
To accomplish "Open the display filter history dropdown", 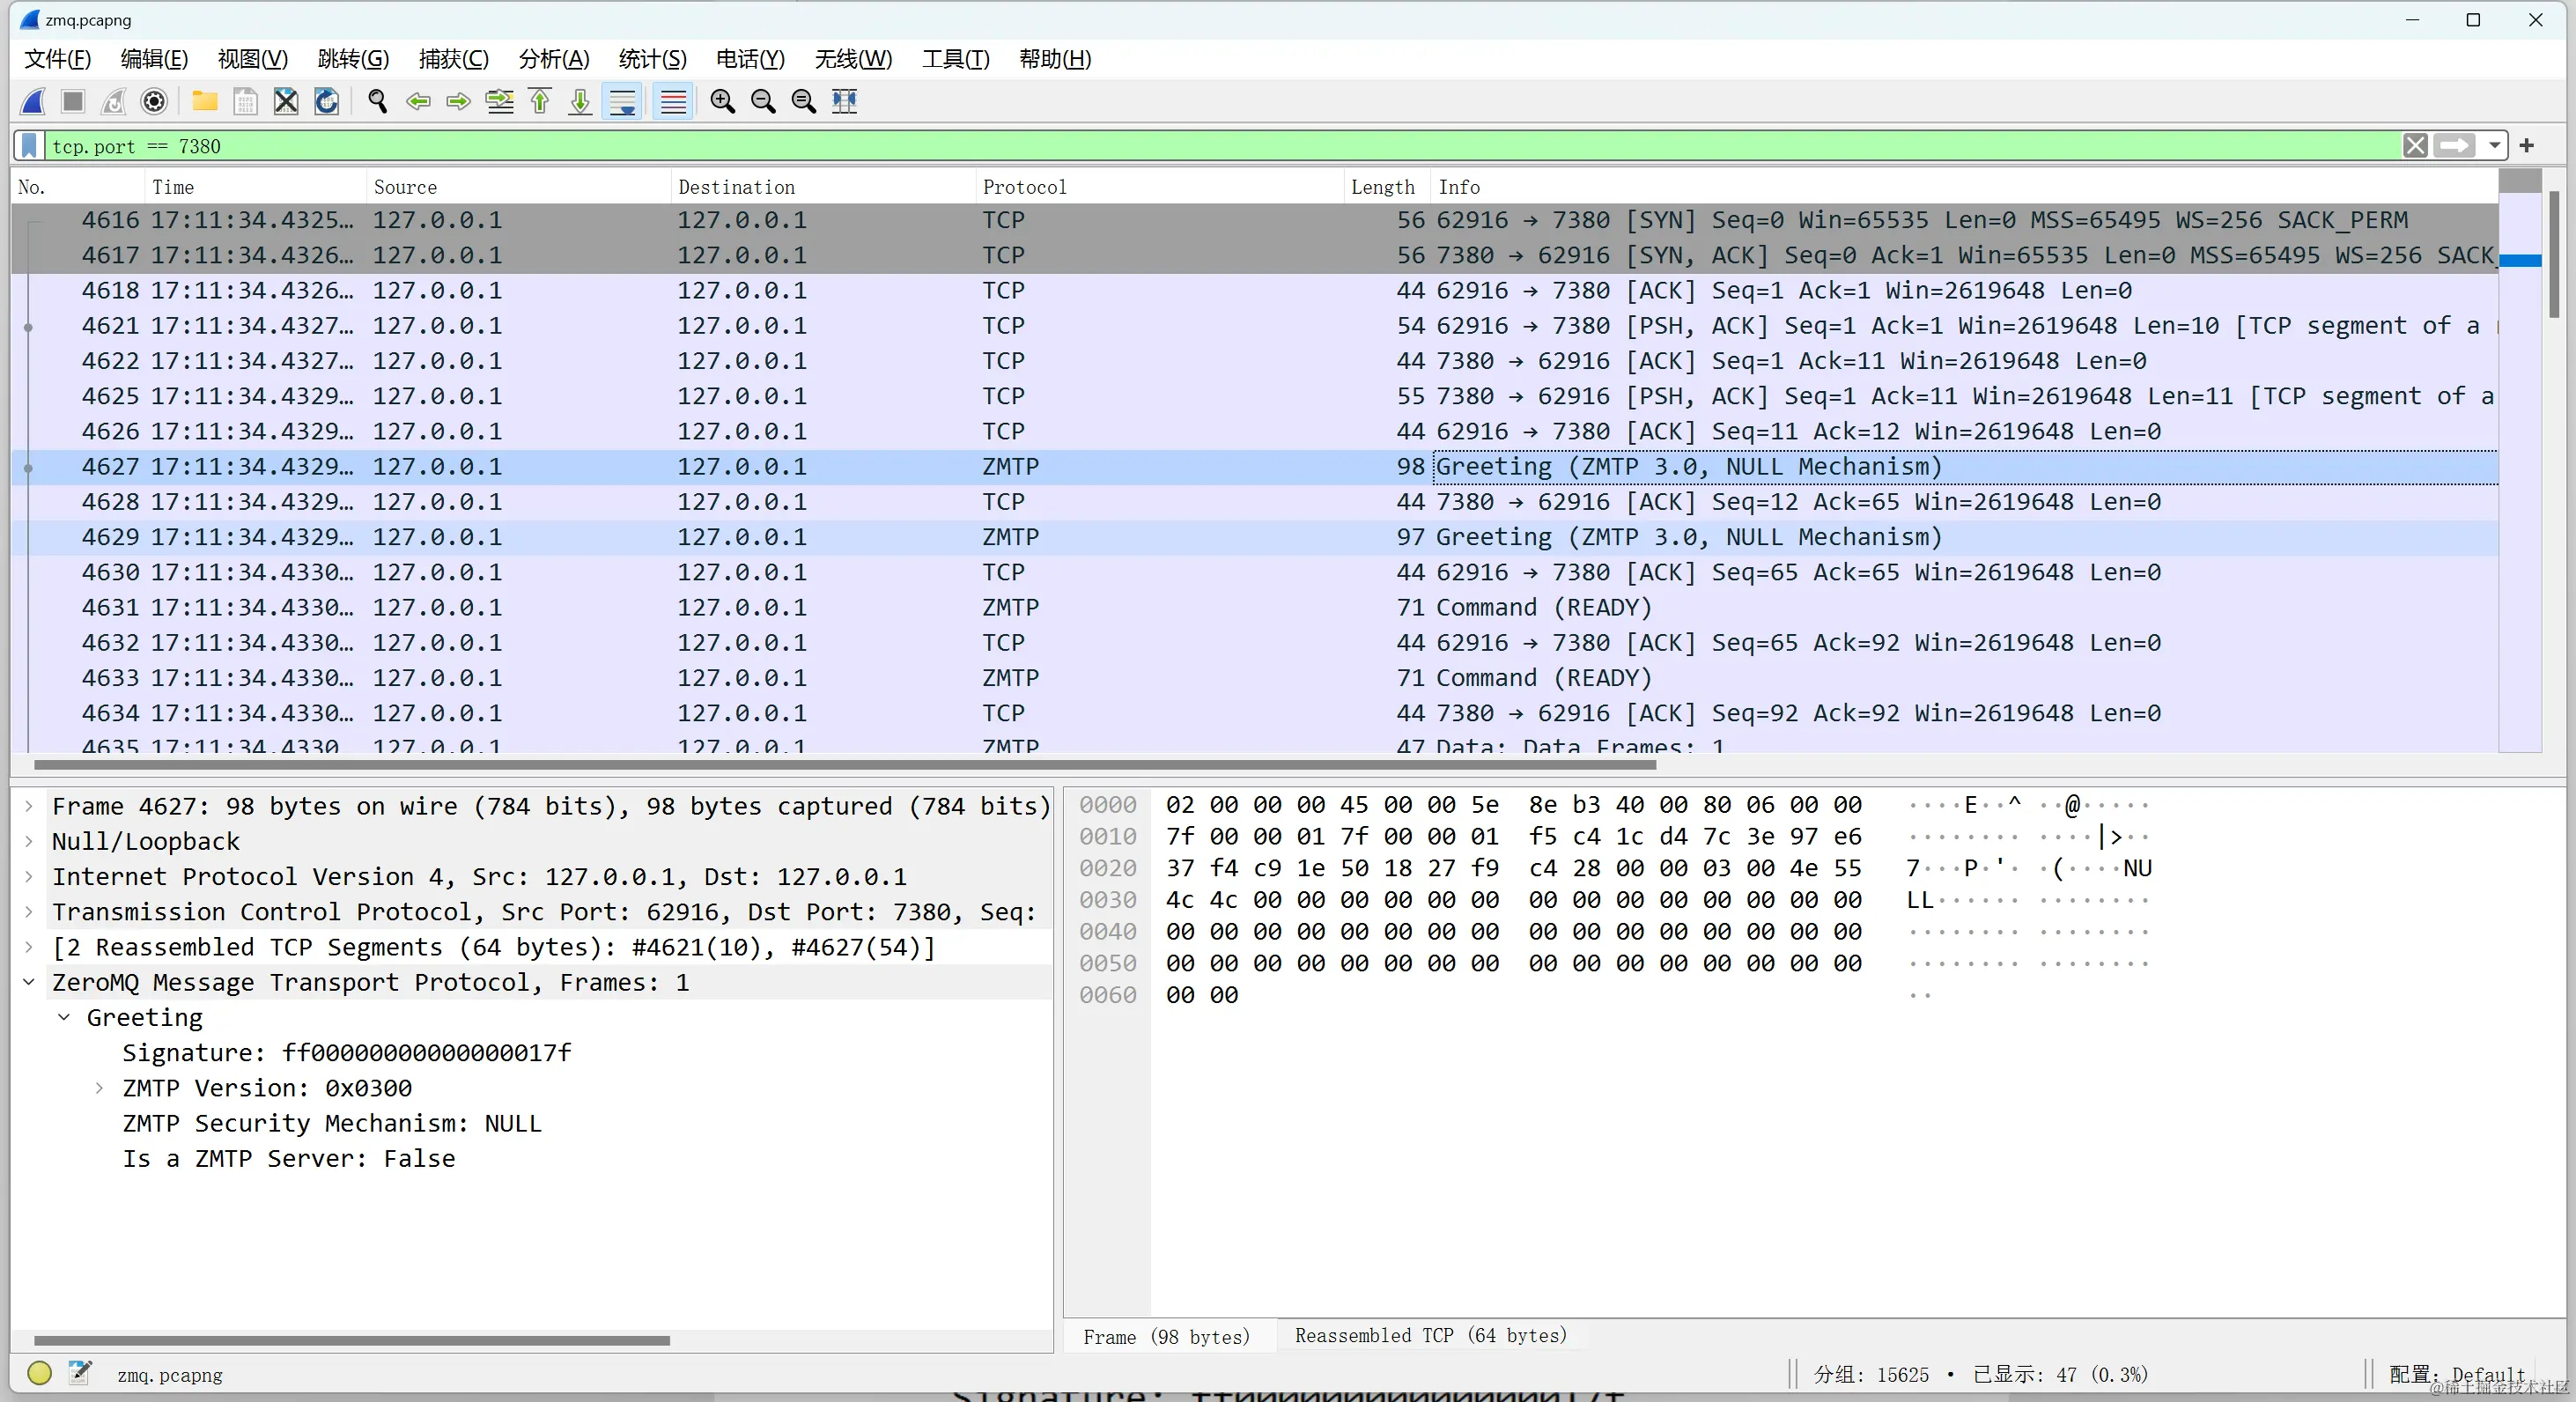I will pos(2492,146).
